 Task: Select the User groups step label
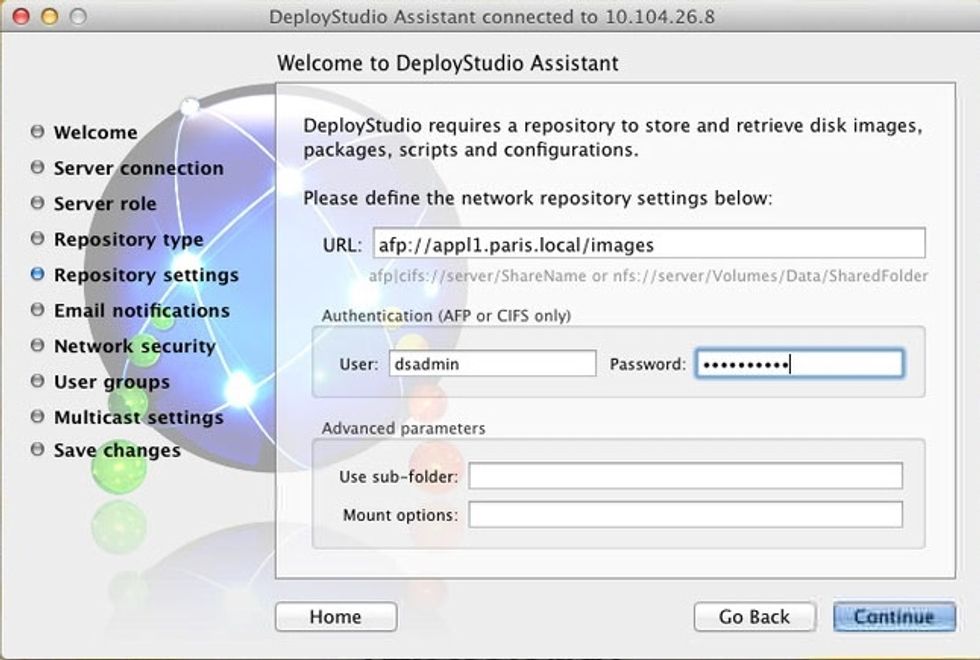coord(111,382)
